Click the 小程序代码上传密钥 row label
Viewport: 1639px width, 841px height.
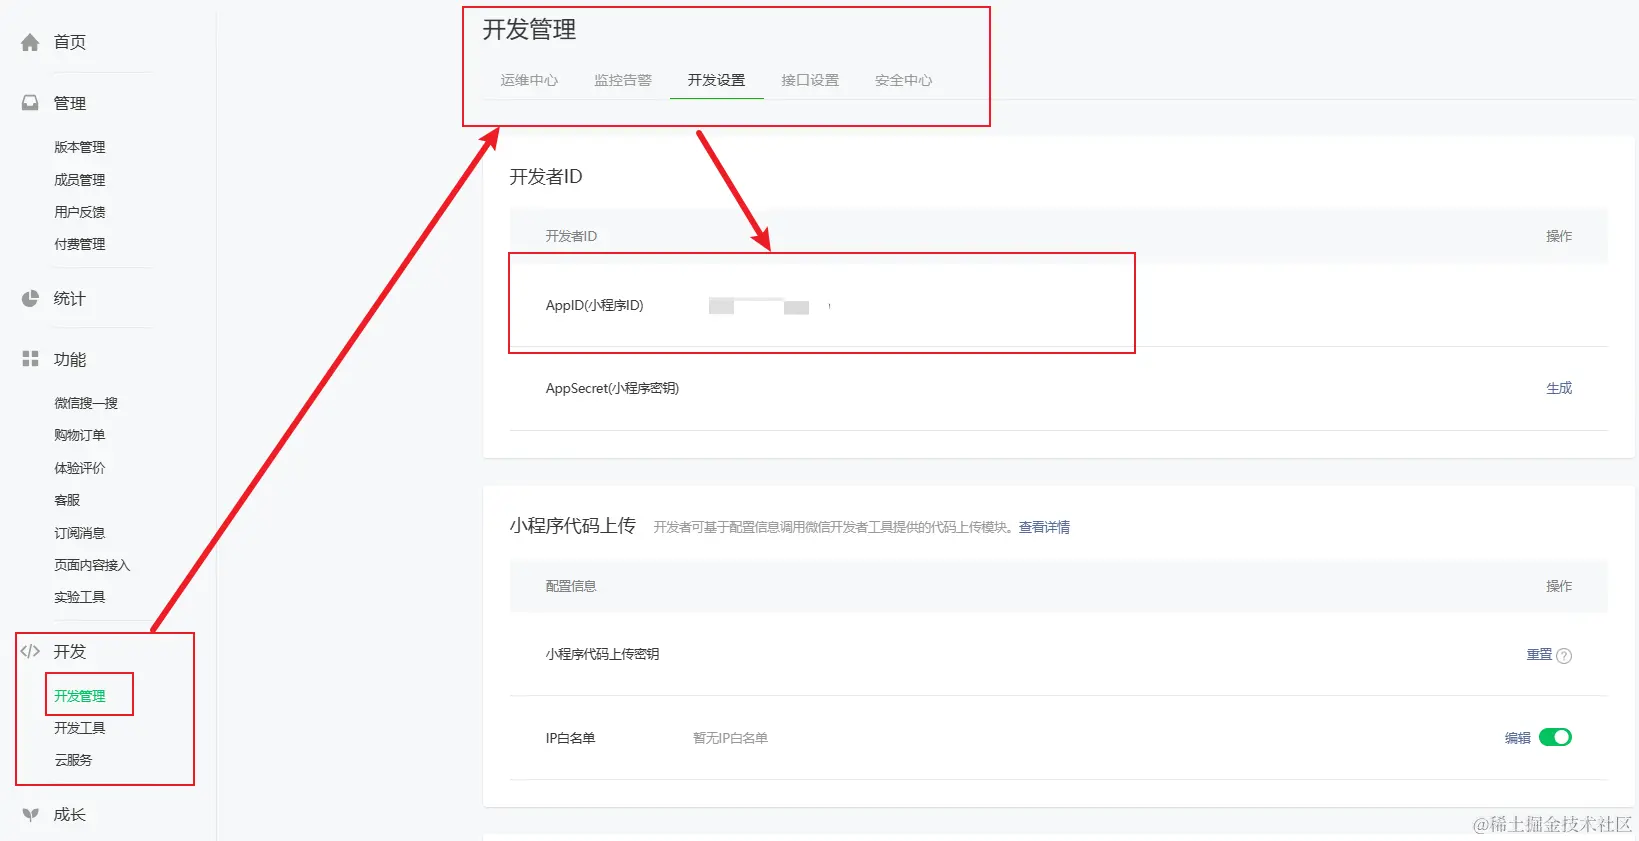tap(602, 654)
